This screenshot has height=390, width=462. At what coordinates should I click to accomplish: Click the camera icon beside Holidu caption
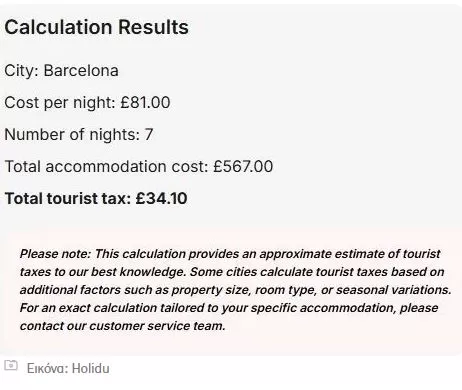click(x=11, y=365)
